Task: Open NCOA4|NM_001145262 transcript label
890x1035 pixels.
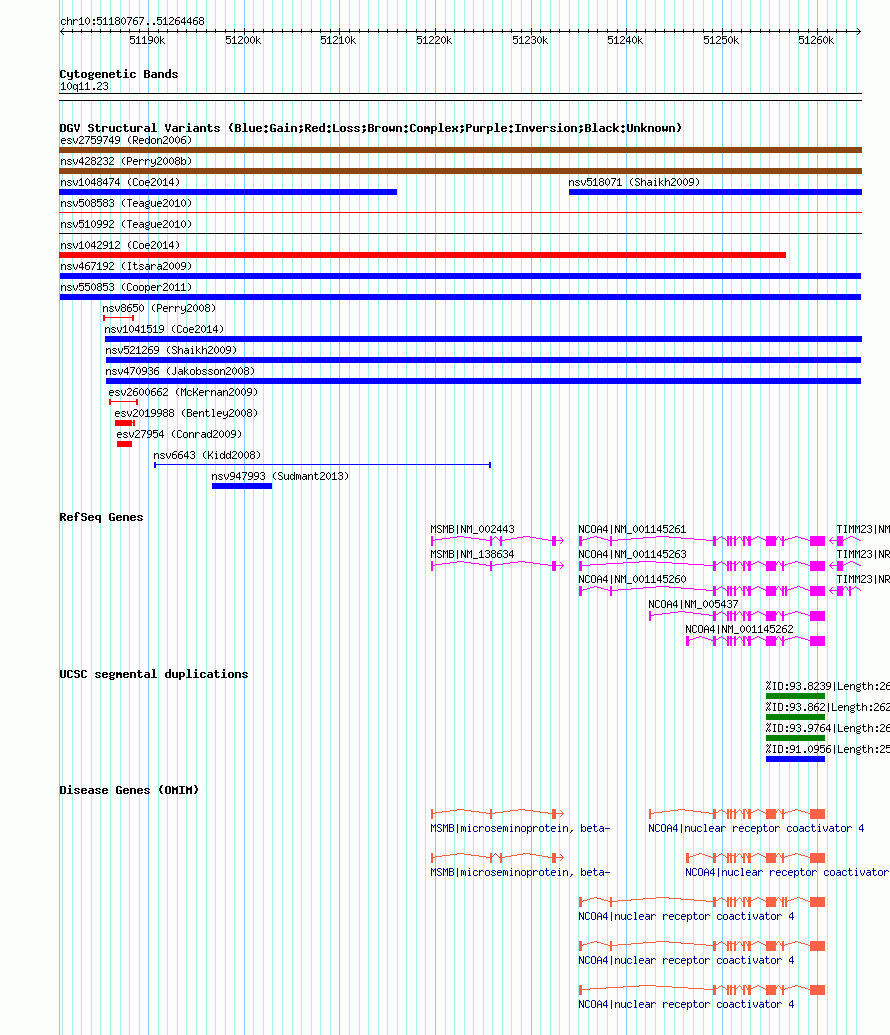Action: point(739,630)
